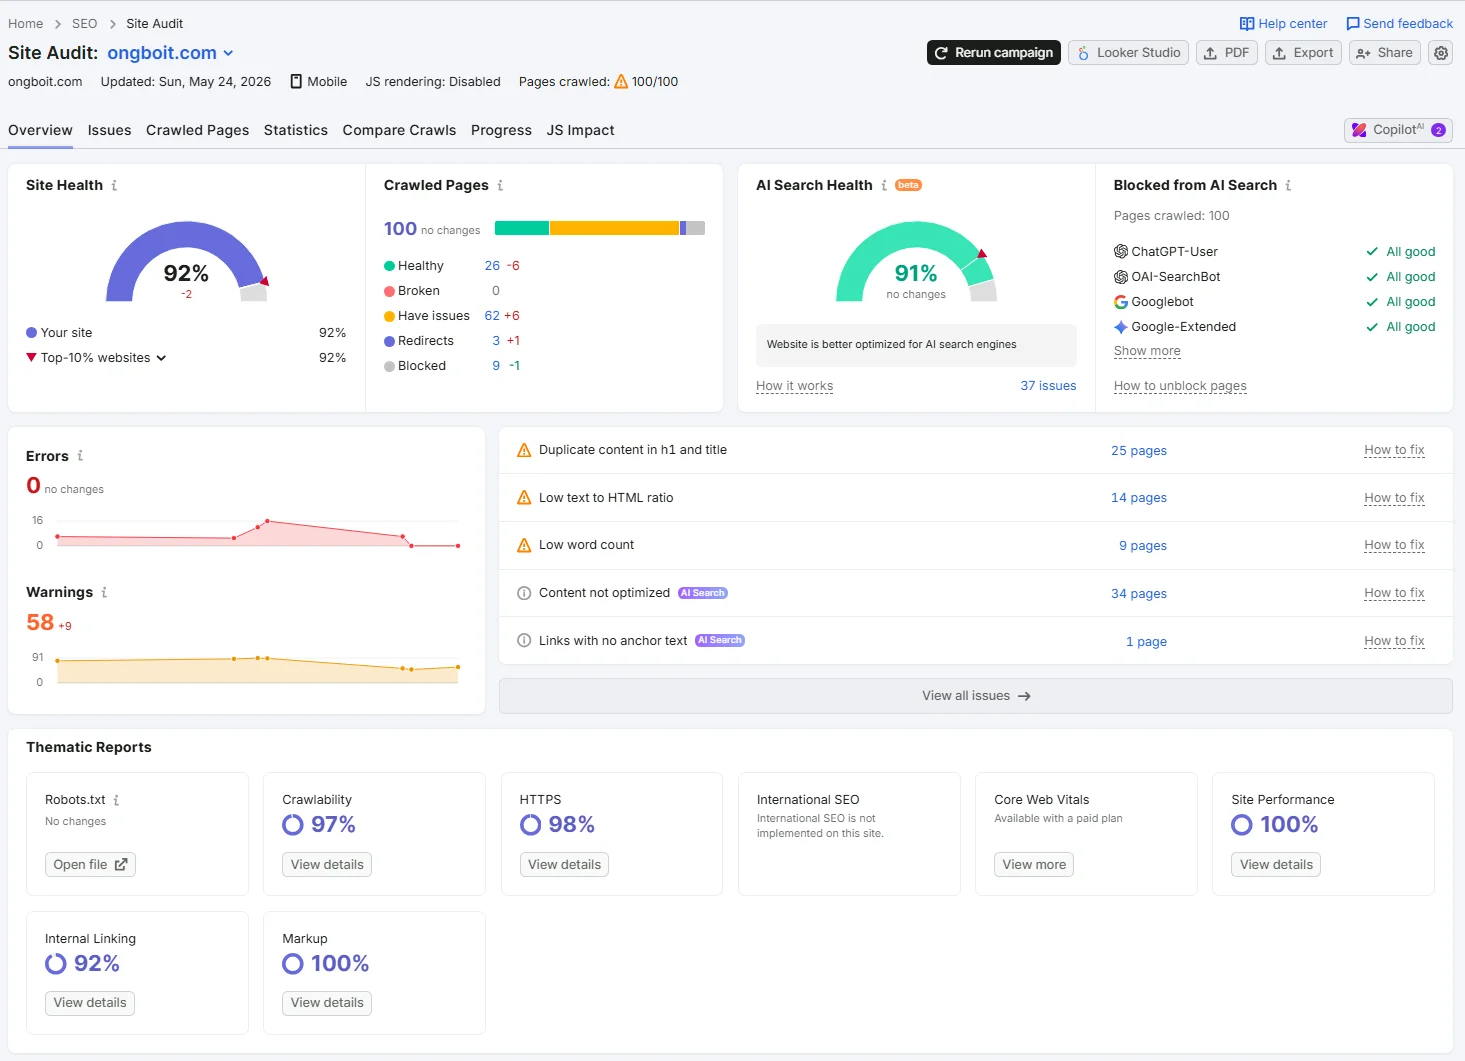Image resolution: width=1465 pixels, height=1061 pixels.
Task: Export report as PDF
Action: pyautogui.click(x=1227, y=53)
